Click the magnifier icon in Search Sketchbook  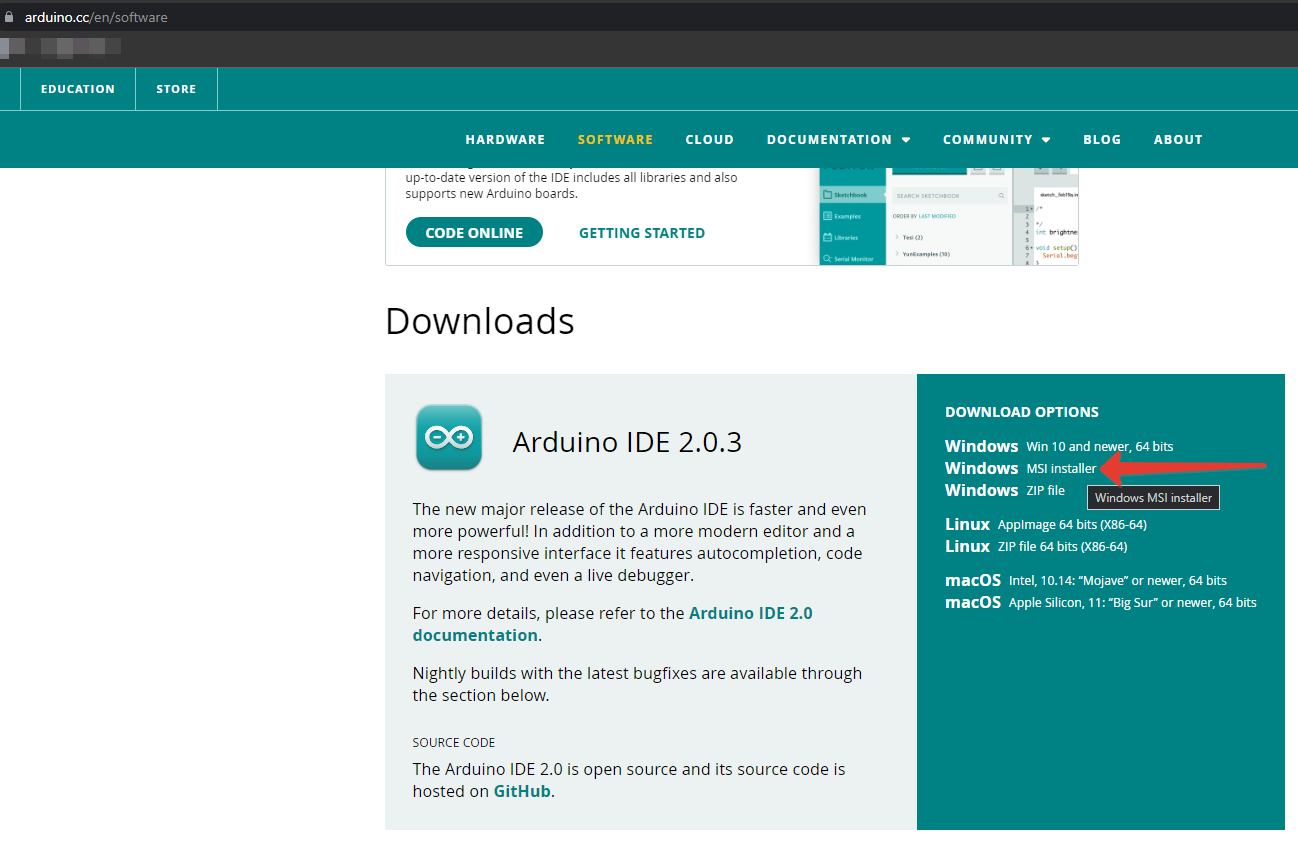pyautogui.click(x=1000, y=195)
